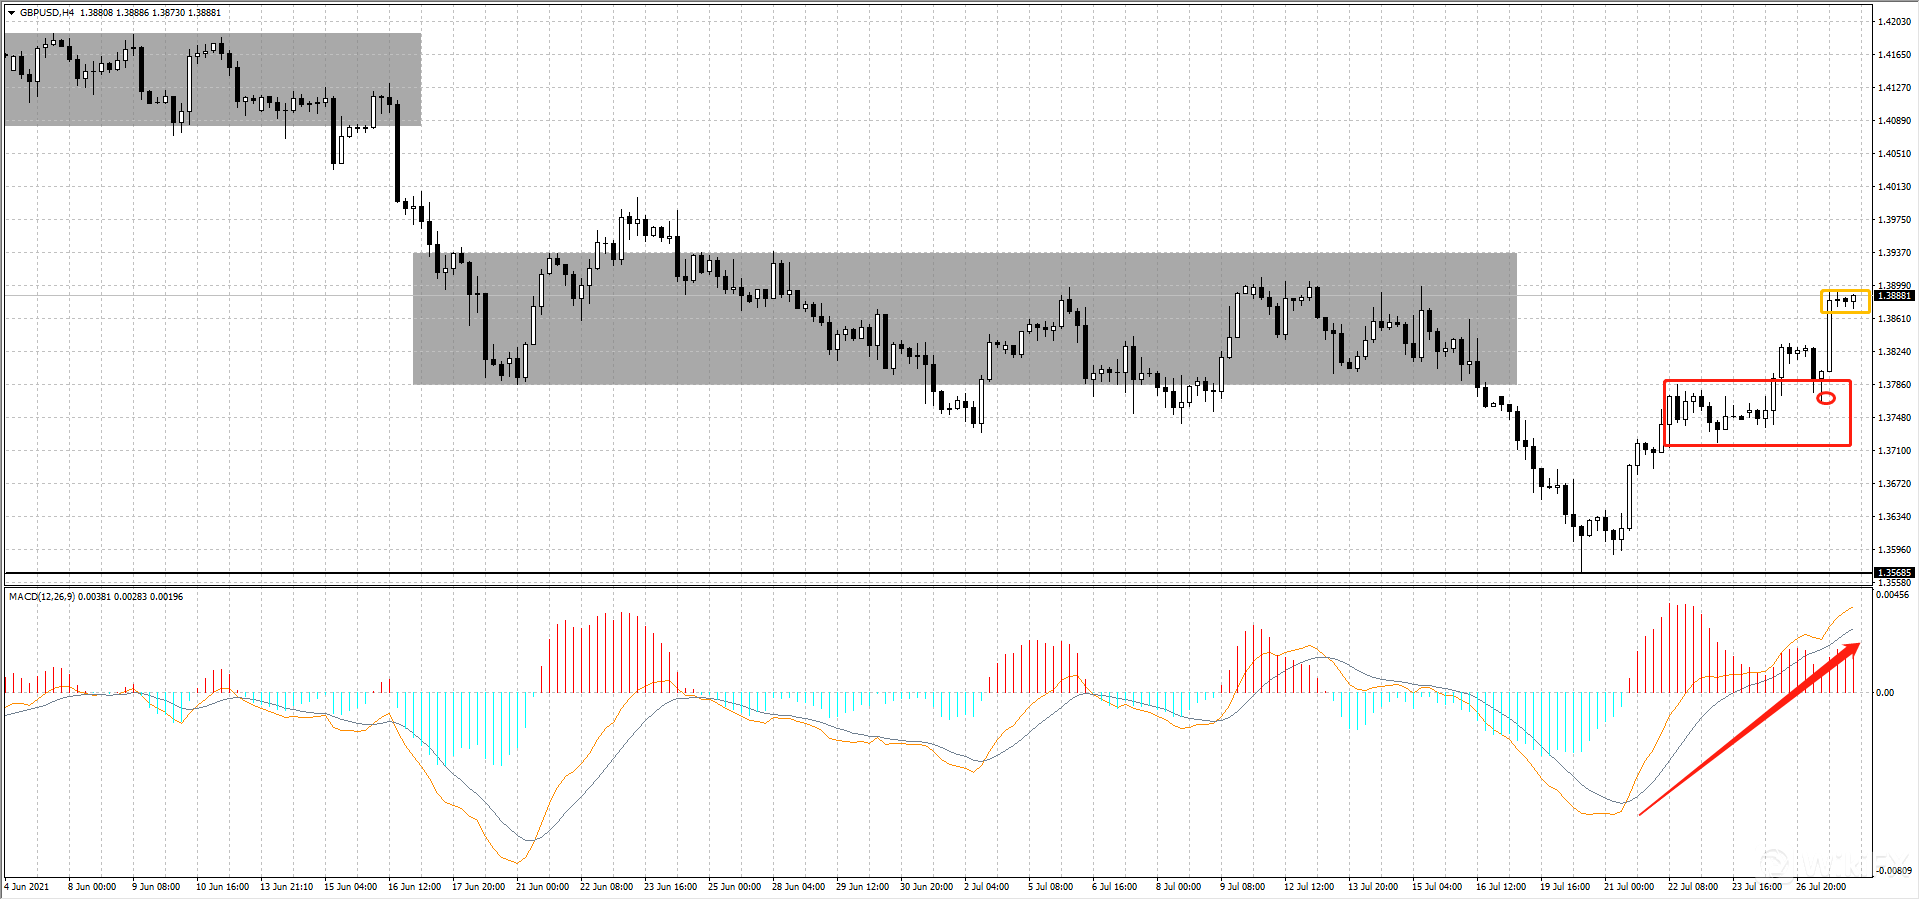Click the 1.36340 price scale label

[1894, 517]
